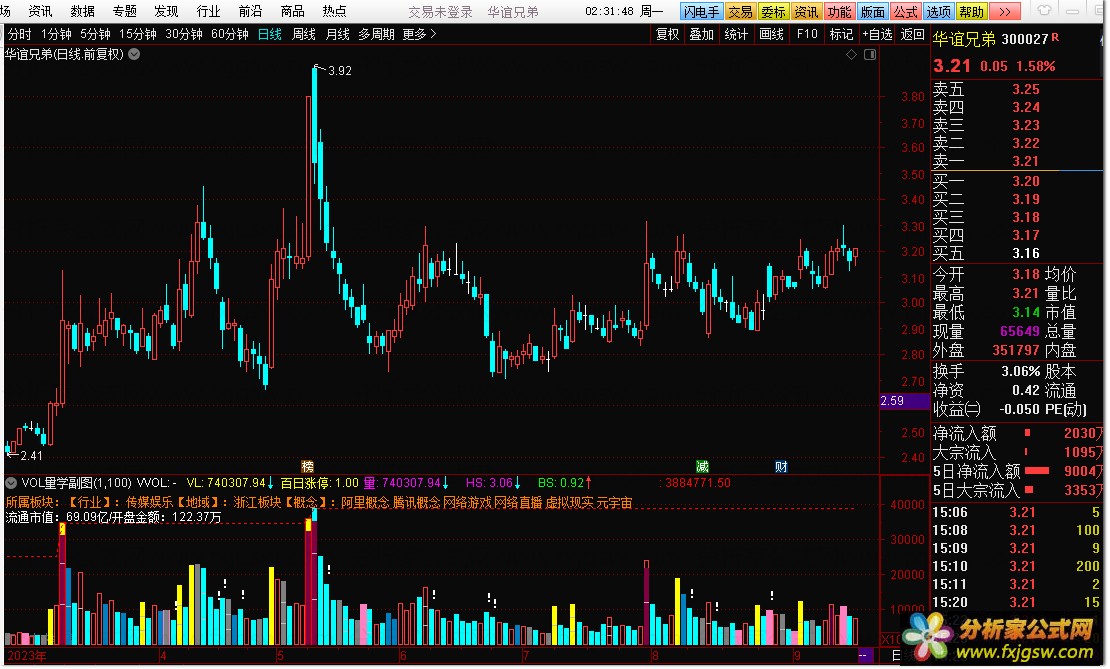This screenshot has height=669, width=1110.
Task: Add stock via +自选
Action: coord(878,34)
